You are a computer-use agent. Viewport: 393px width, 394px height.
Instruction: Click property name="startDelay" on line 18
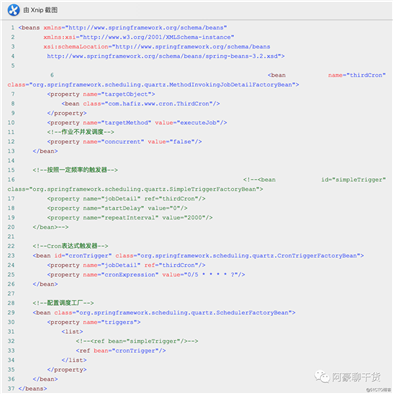pos(117,208)
